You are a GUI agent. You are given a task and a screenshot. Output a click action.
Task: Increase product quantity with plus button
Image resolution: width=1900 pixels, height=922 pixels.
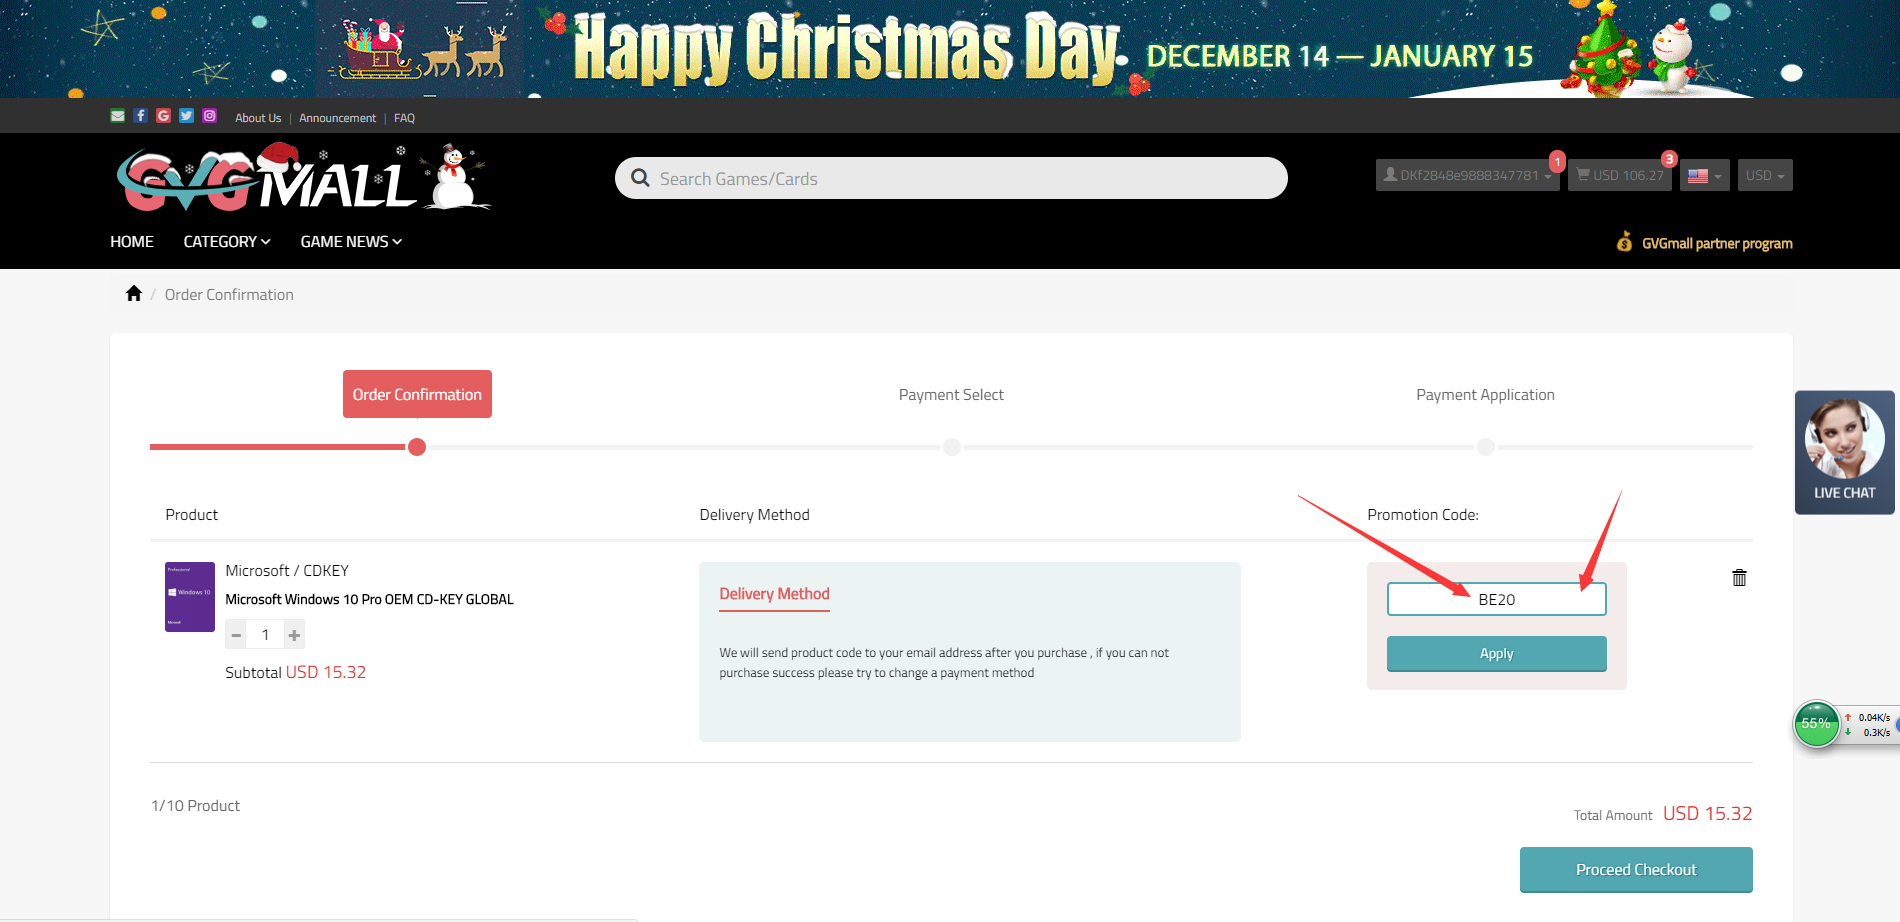pos(294,635)
